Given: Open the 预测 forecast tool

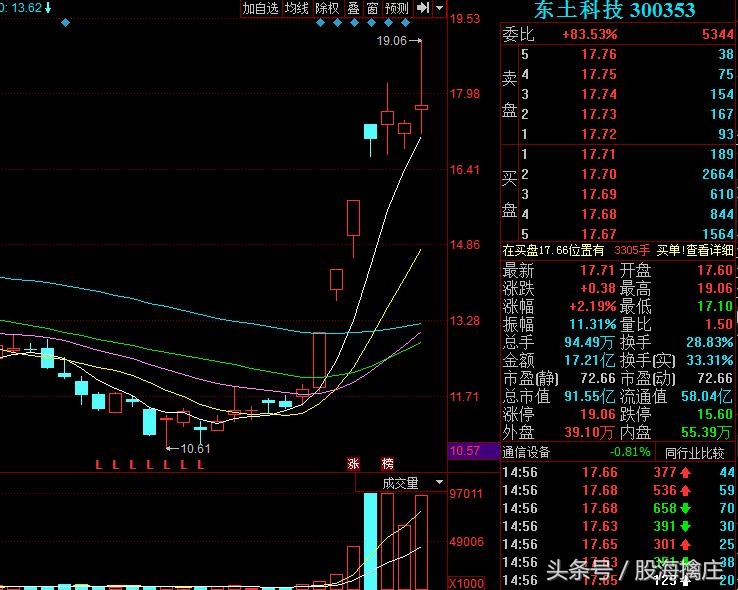Looking at the screenshot, I should [397, 8].
